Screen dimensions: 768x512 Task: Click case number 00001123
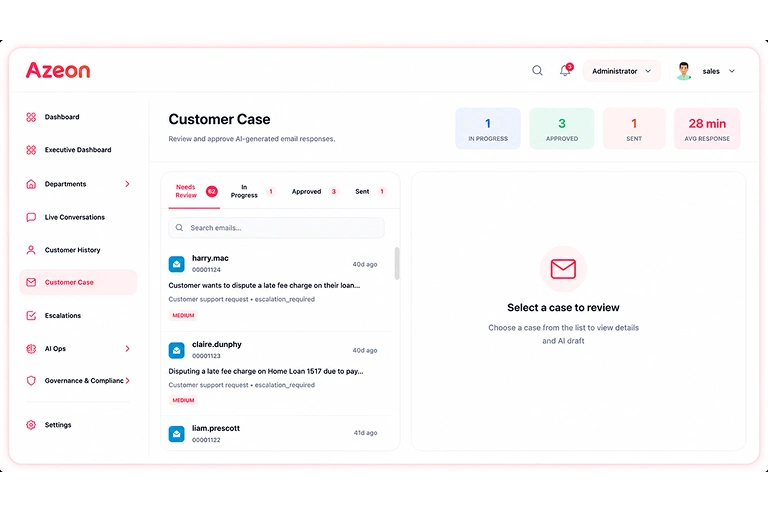click(x=206, y=356)
